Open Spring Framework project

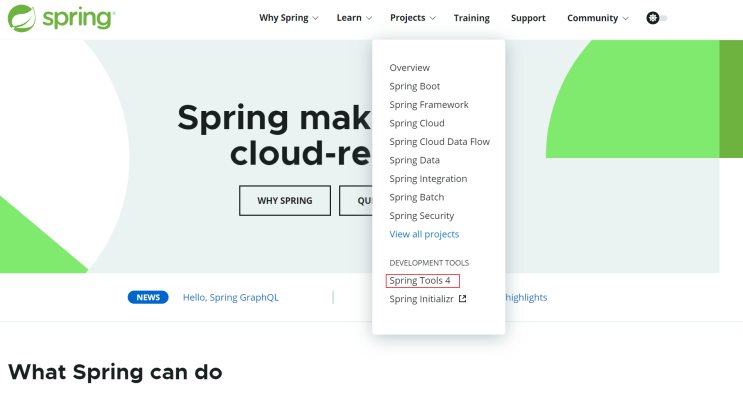pyautogui.click(x=429, y=105)
